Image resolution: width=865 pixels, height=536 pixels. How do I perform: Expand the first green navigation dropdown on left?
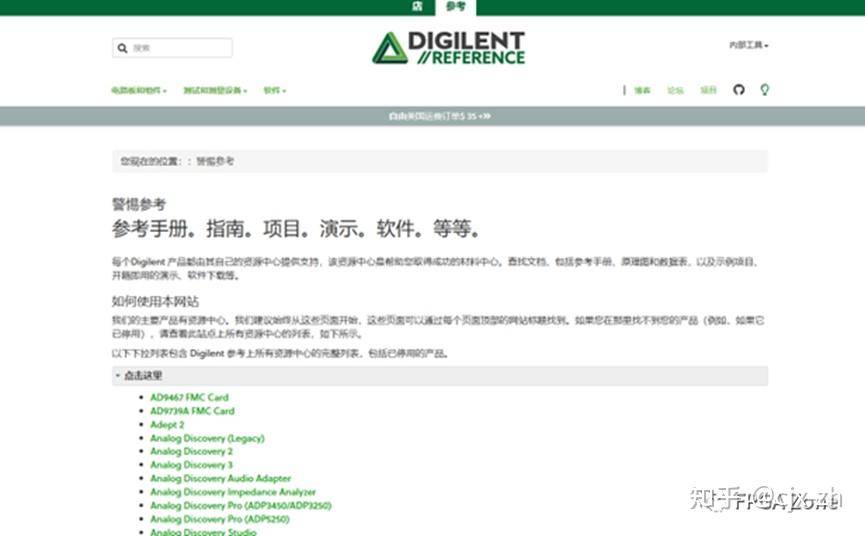[x=138, y=90]
